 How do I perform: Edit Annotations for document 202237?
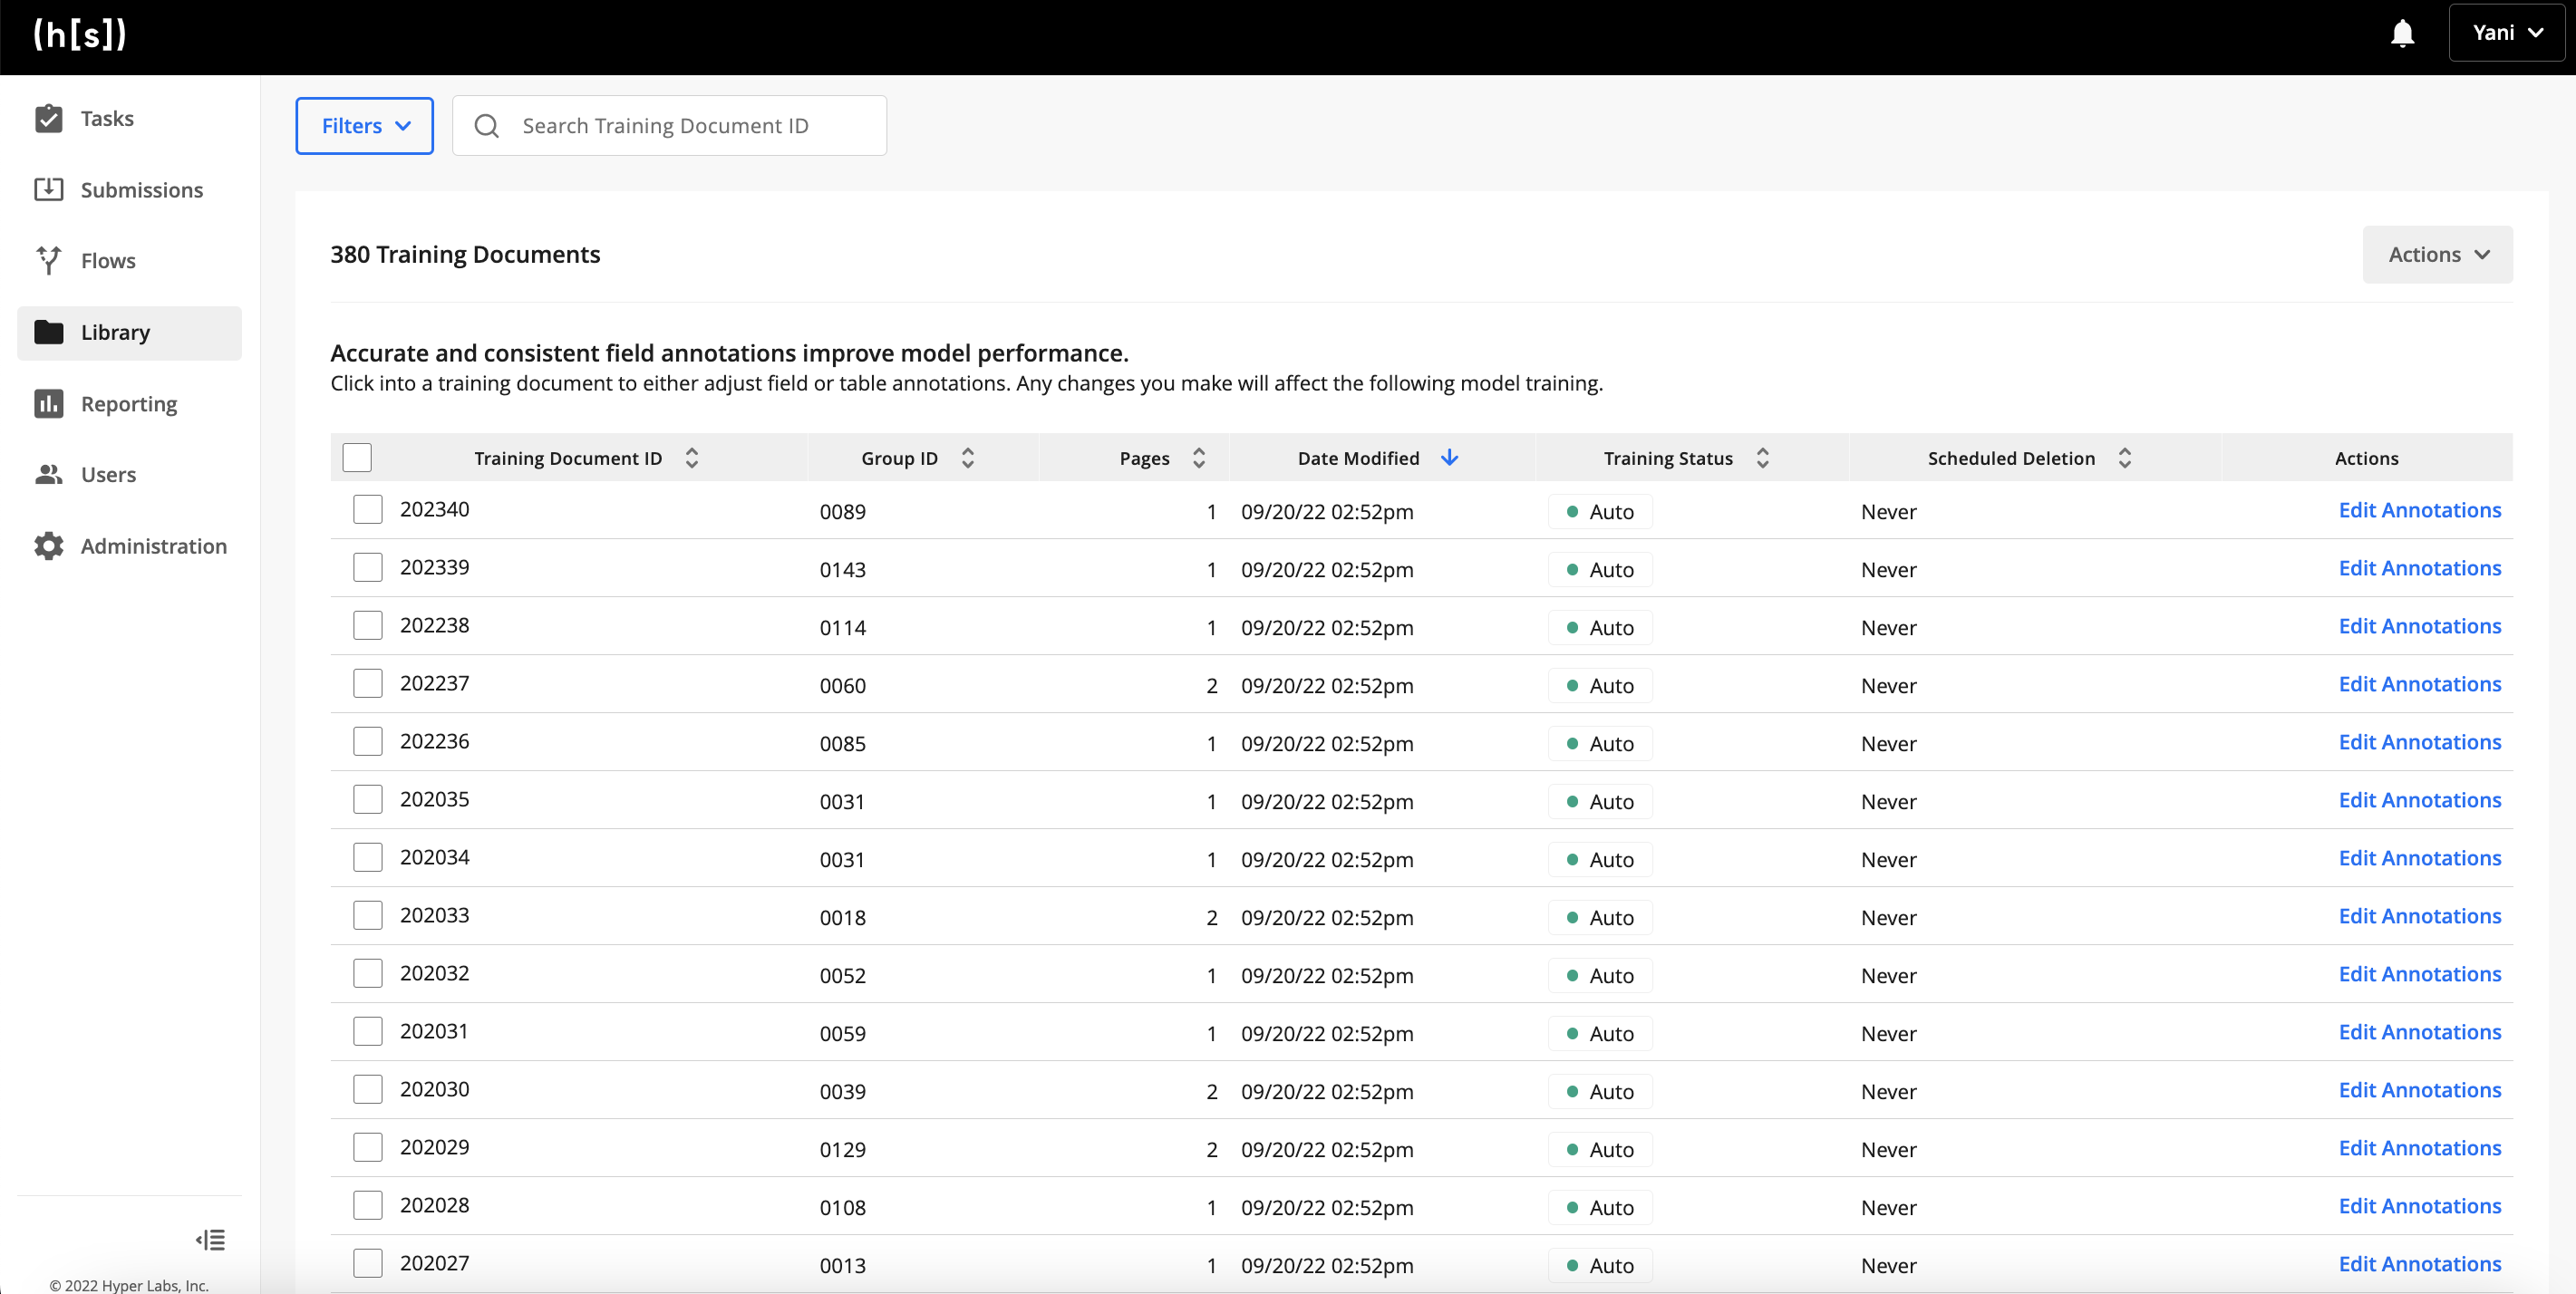tap(2419, 684)
